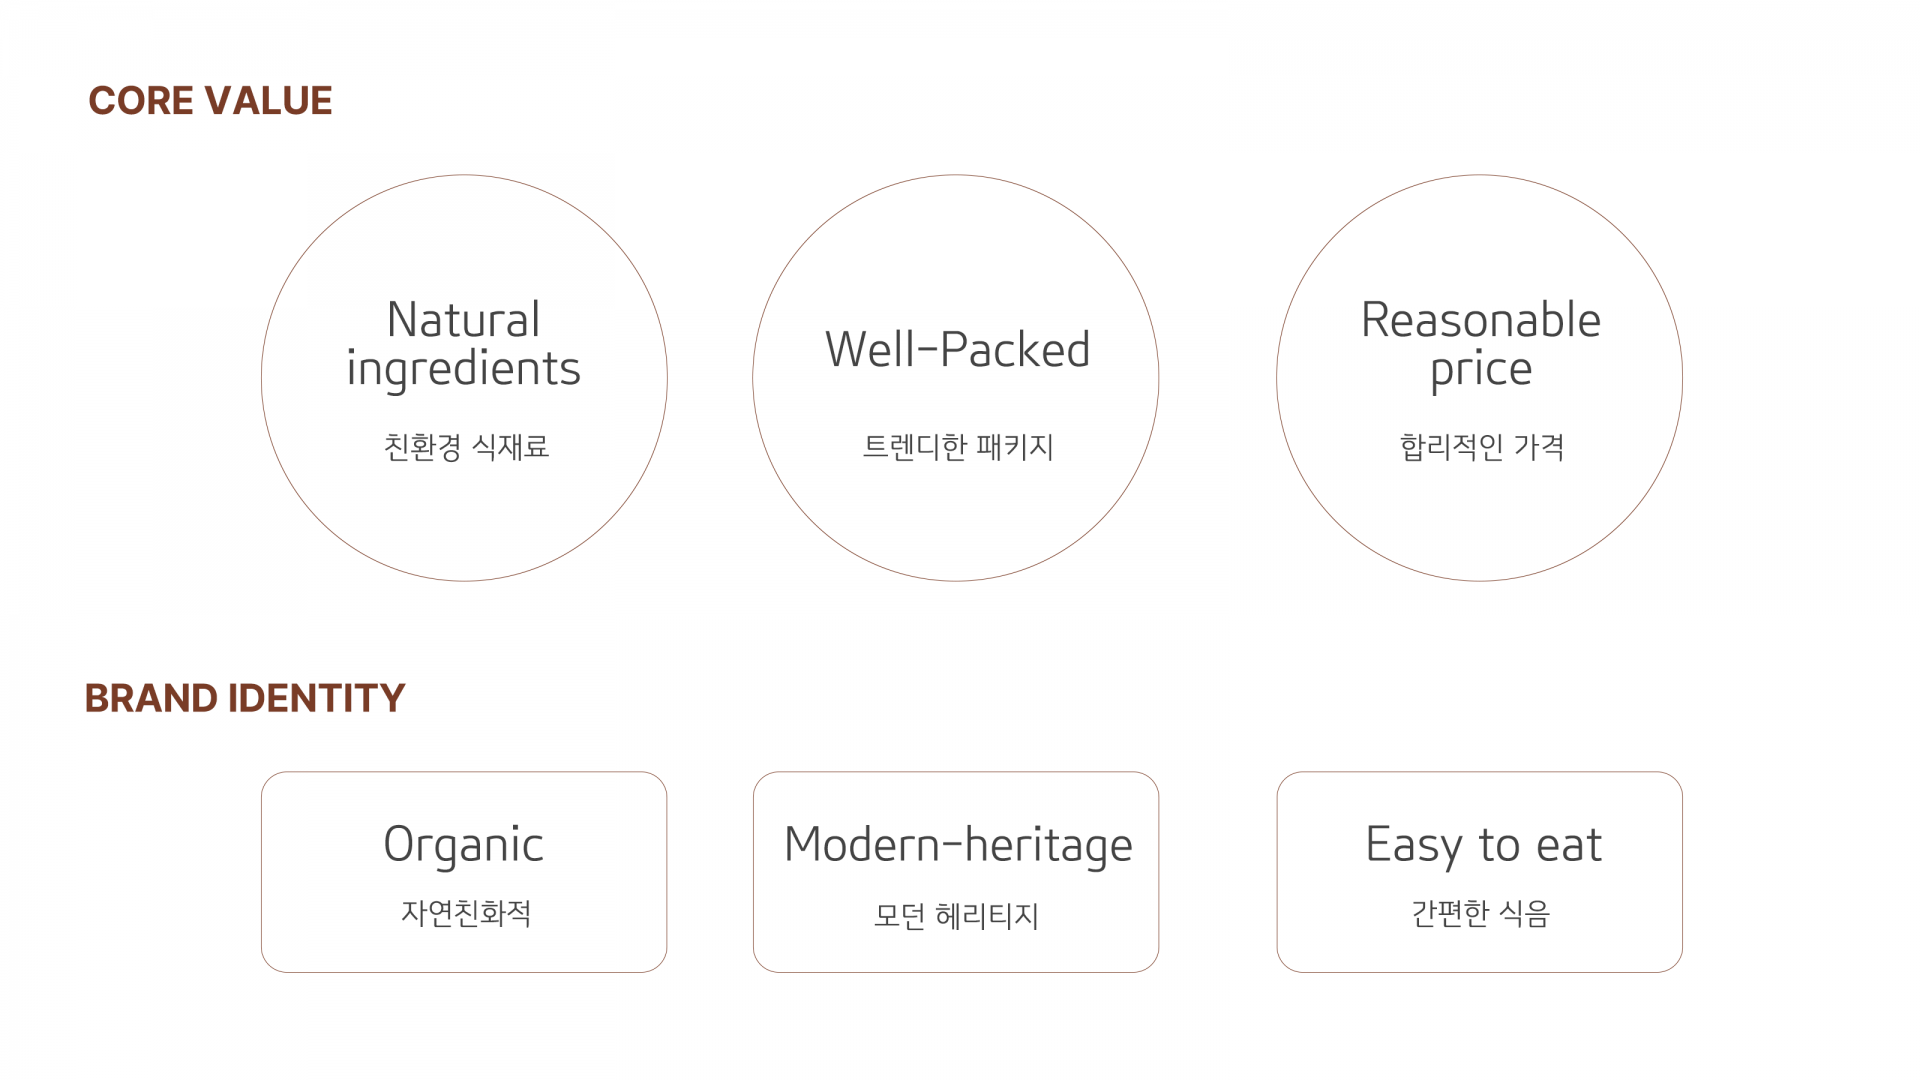Select the Organic box title
This screenshot has width=1920, height=1080.
(464, 846)
